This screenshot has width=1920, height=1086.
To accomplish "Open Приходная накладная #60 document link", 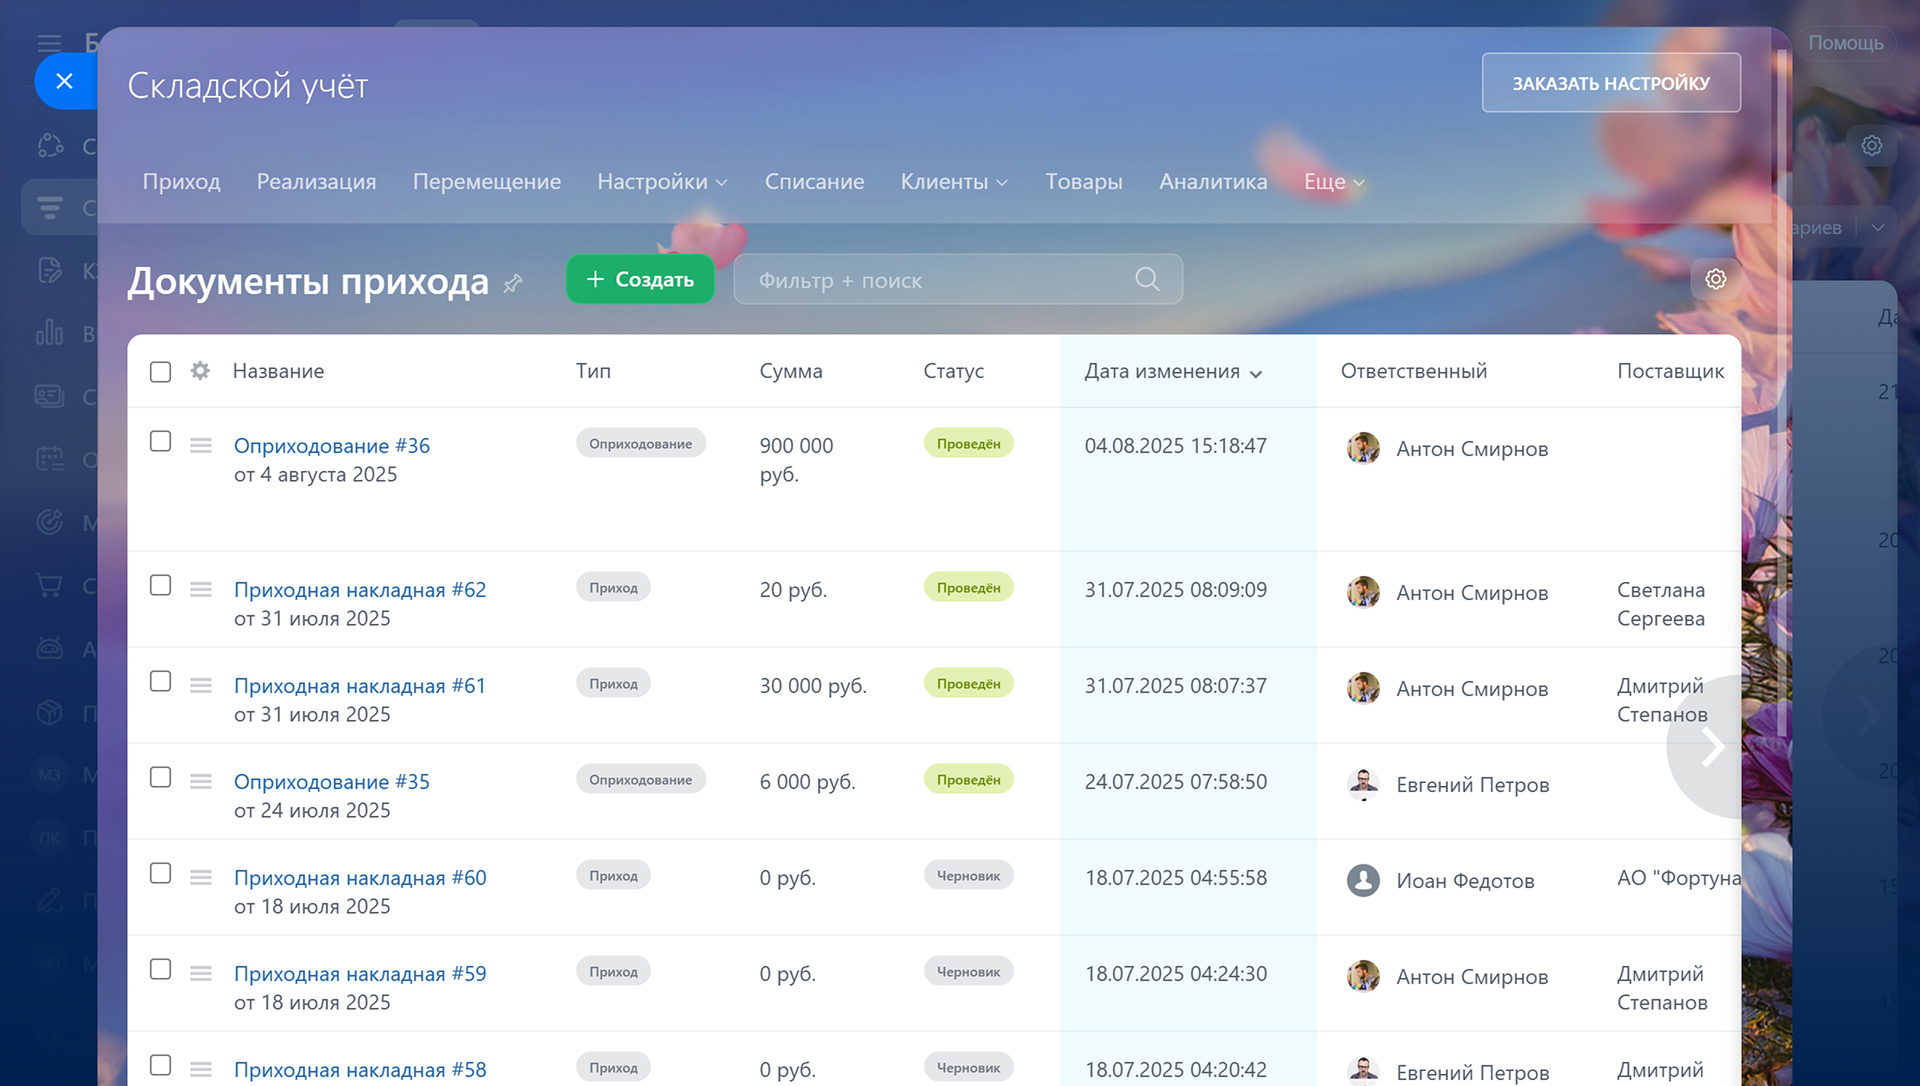I will tap(360, 878).
